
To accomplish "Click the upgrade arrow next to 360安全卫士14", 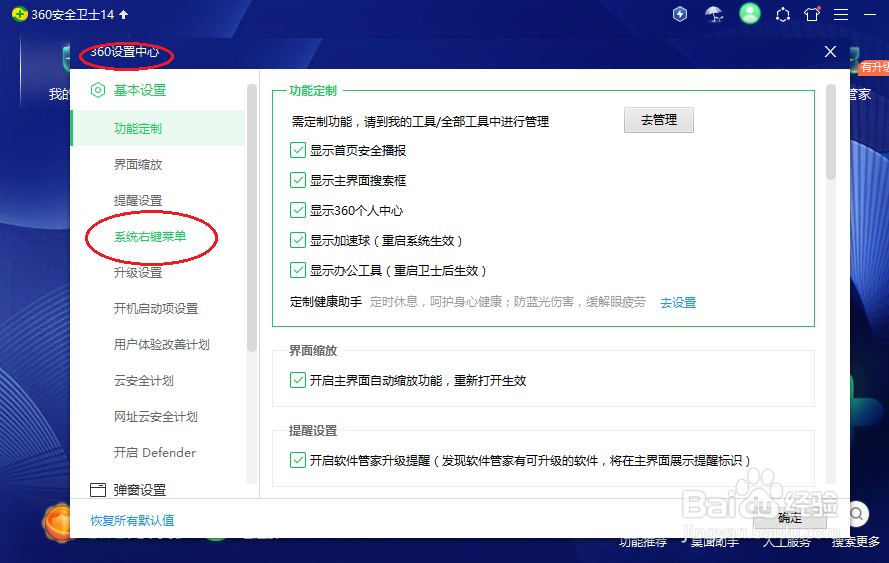I will coord(124,15).
